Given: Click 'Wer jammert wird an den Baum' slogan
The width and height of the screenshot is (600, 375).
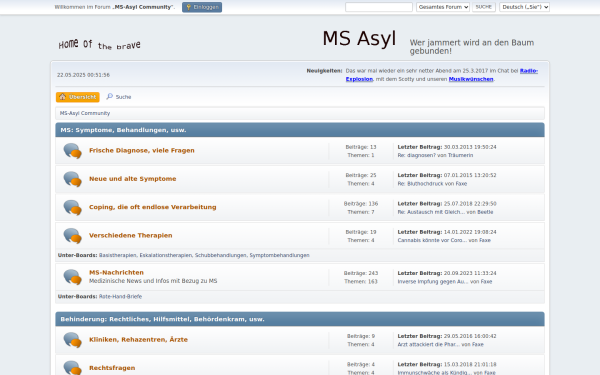Looking at the screenshot, I should 471,47.
